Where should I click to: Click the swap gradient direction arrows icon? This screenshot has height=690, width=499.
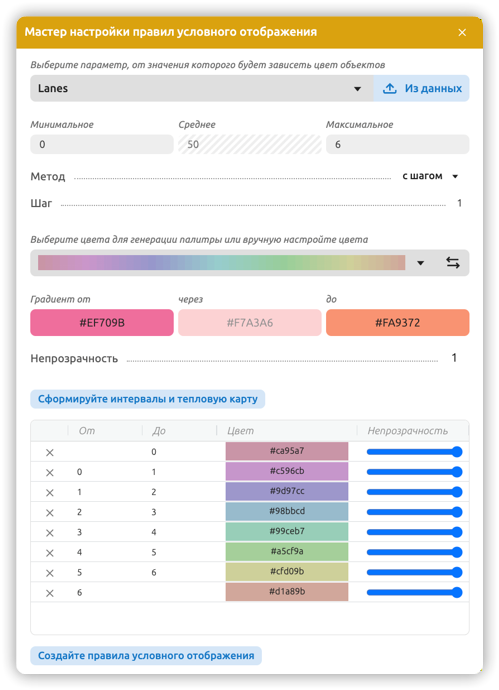453,263
